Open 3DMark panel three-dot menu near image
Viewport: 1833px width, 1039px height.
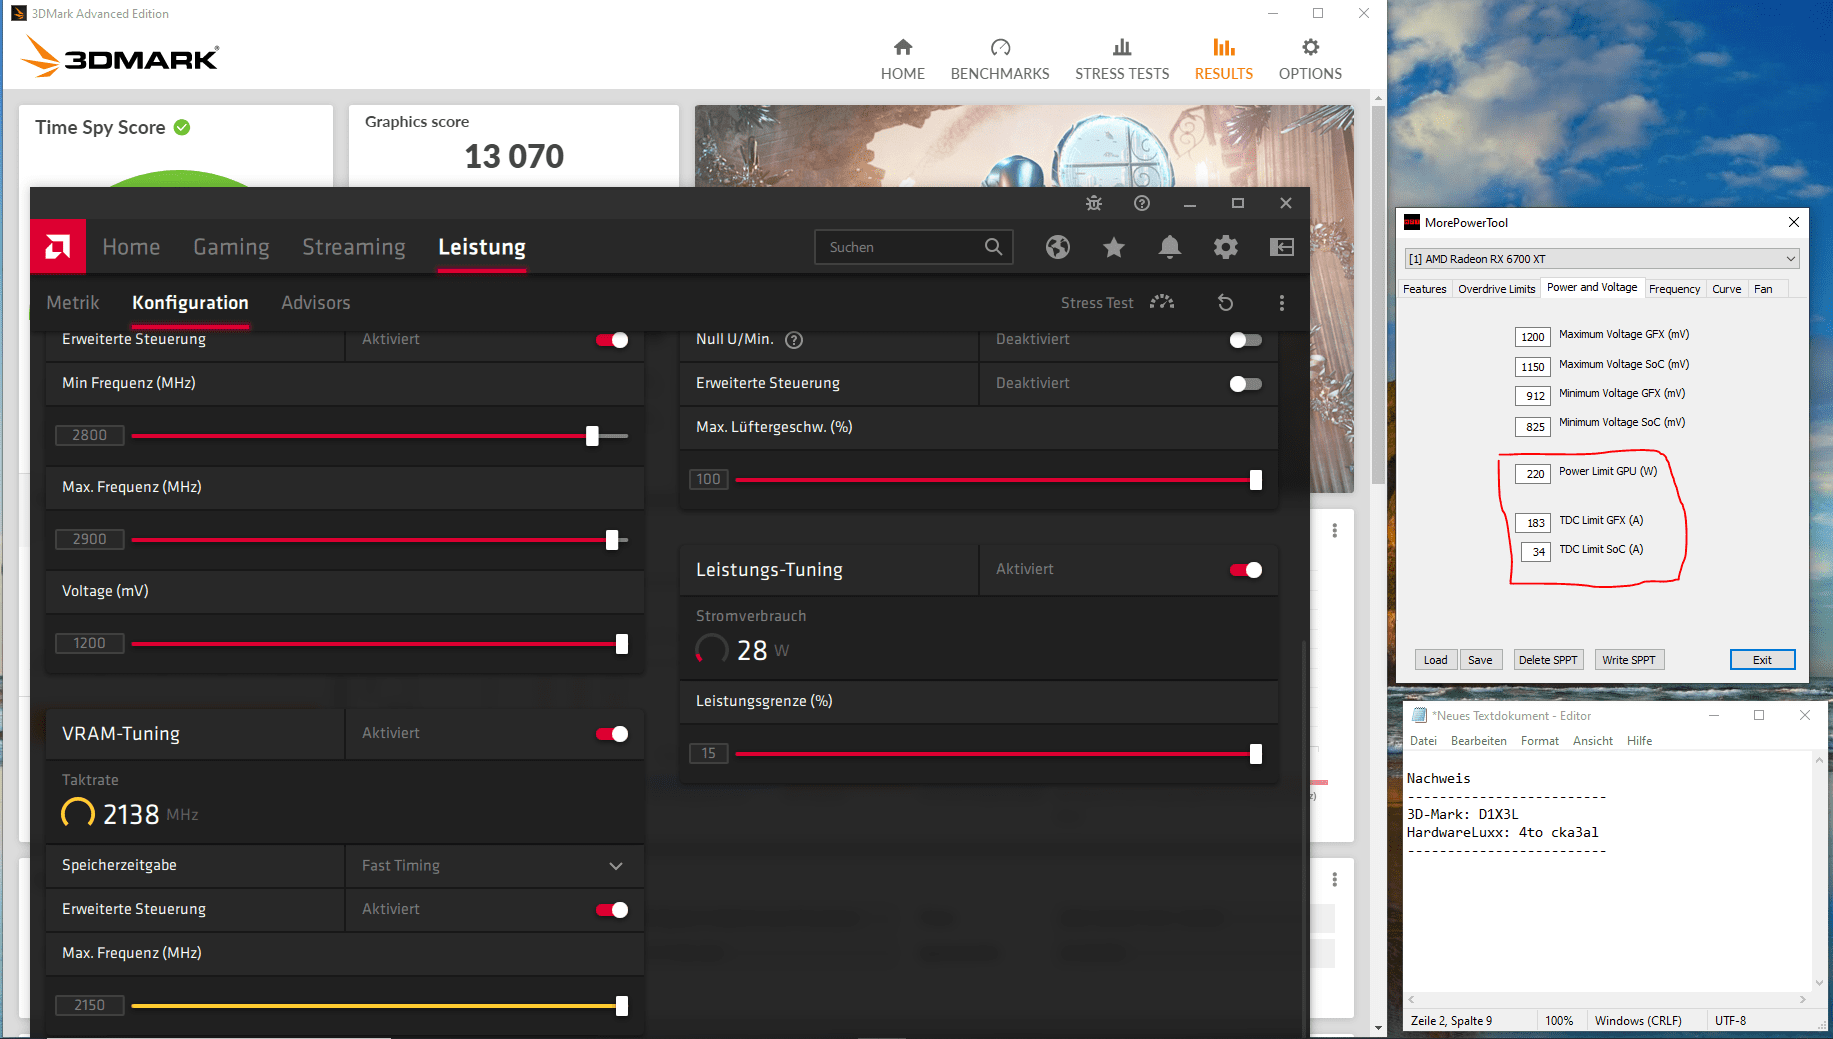tap(1335, 530)
